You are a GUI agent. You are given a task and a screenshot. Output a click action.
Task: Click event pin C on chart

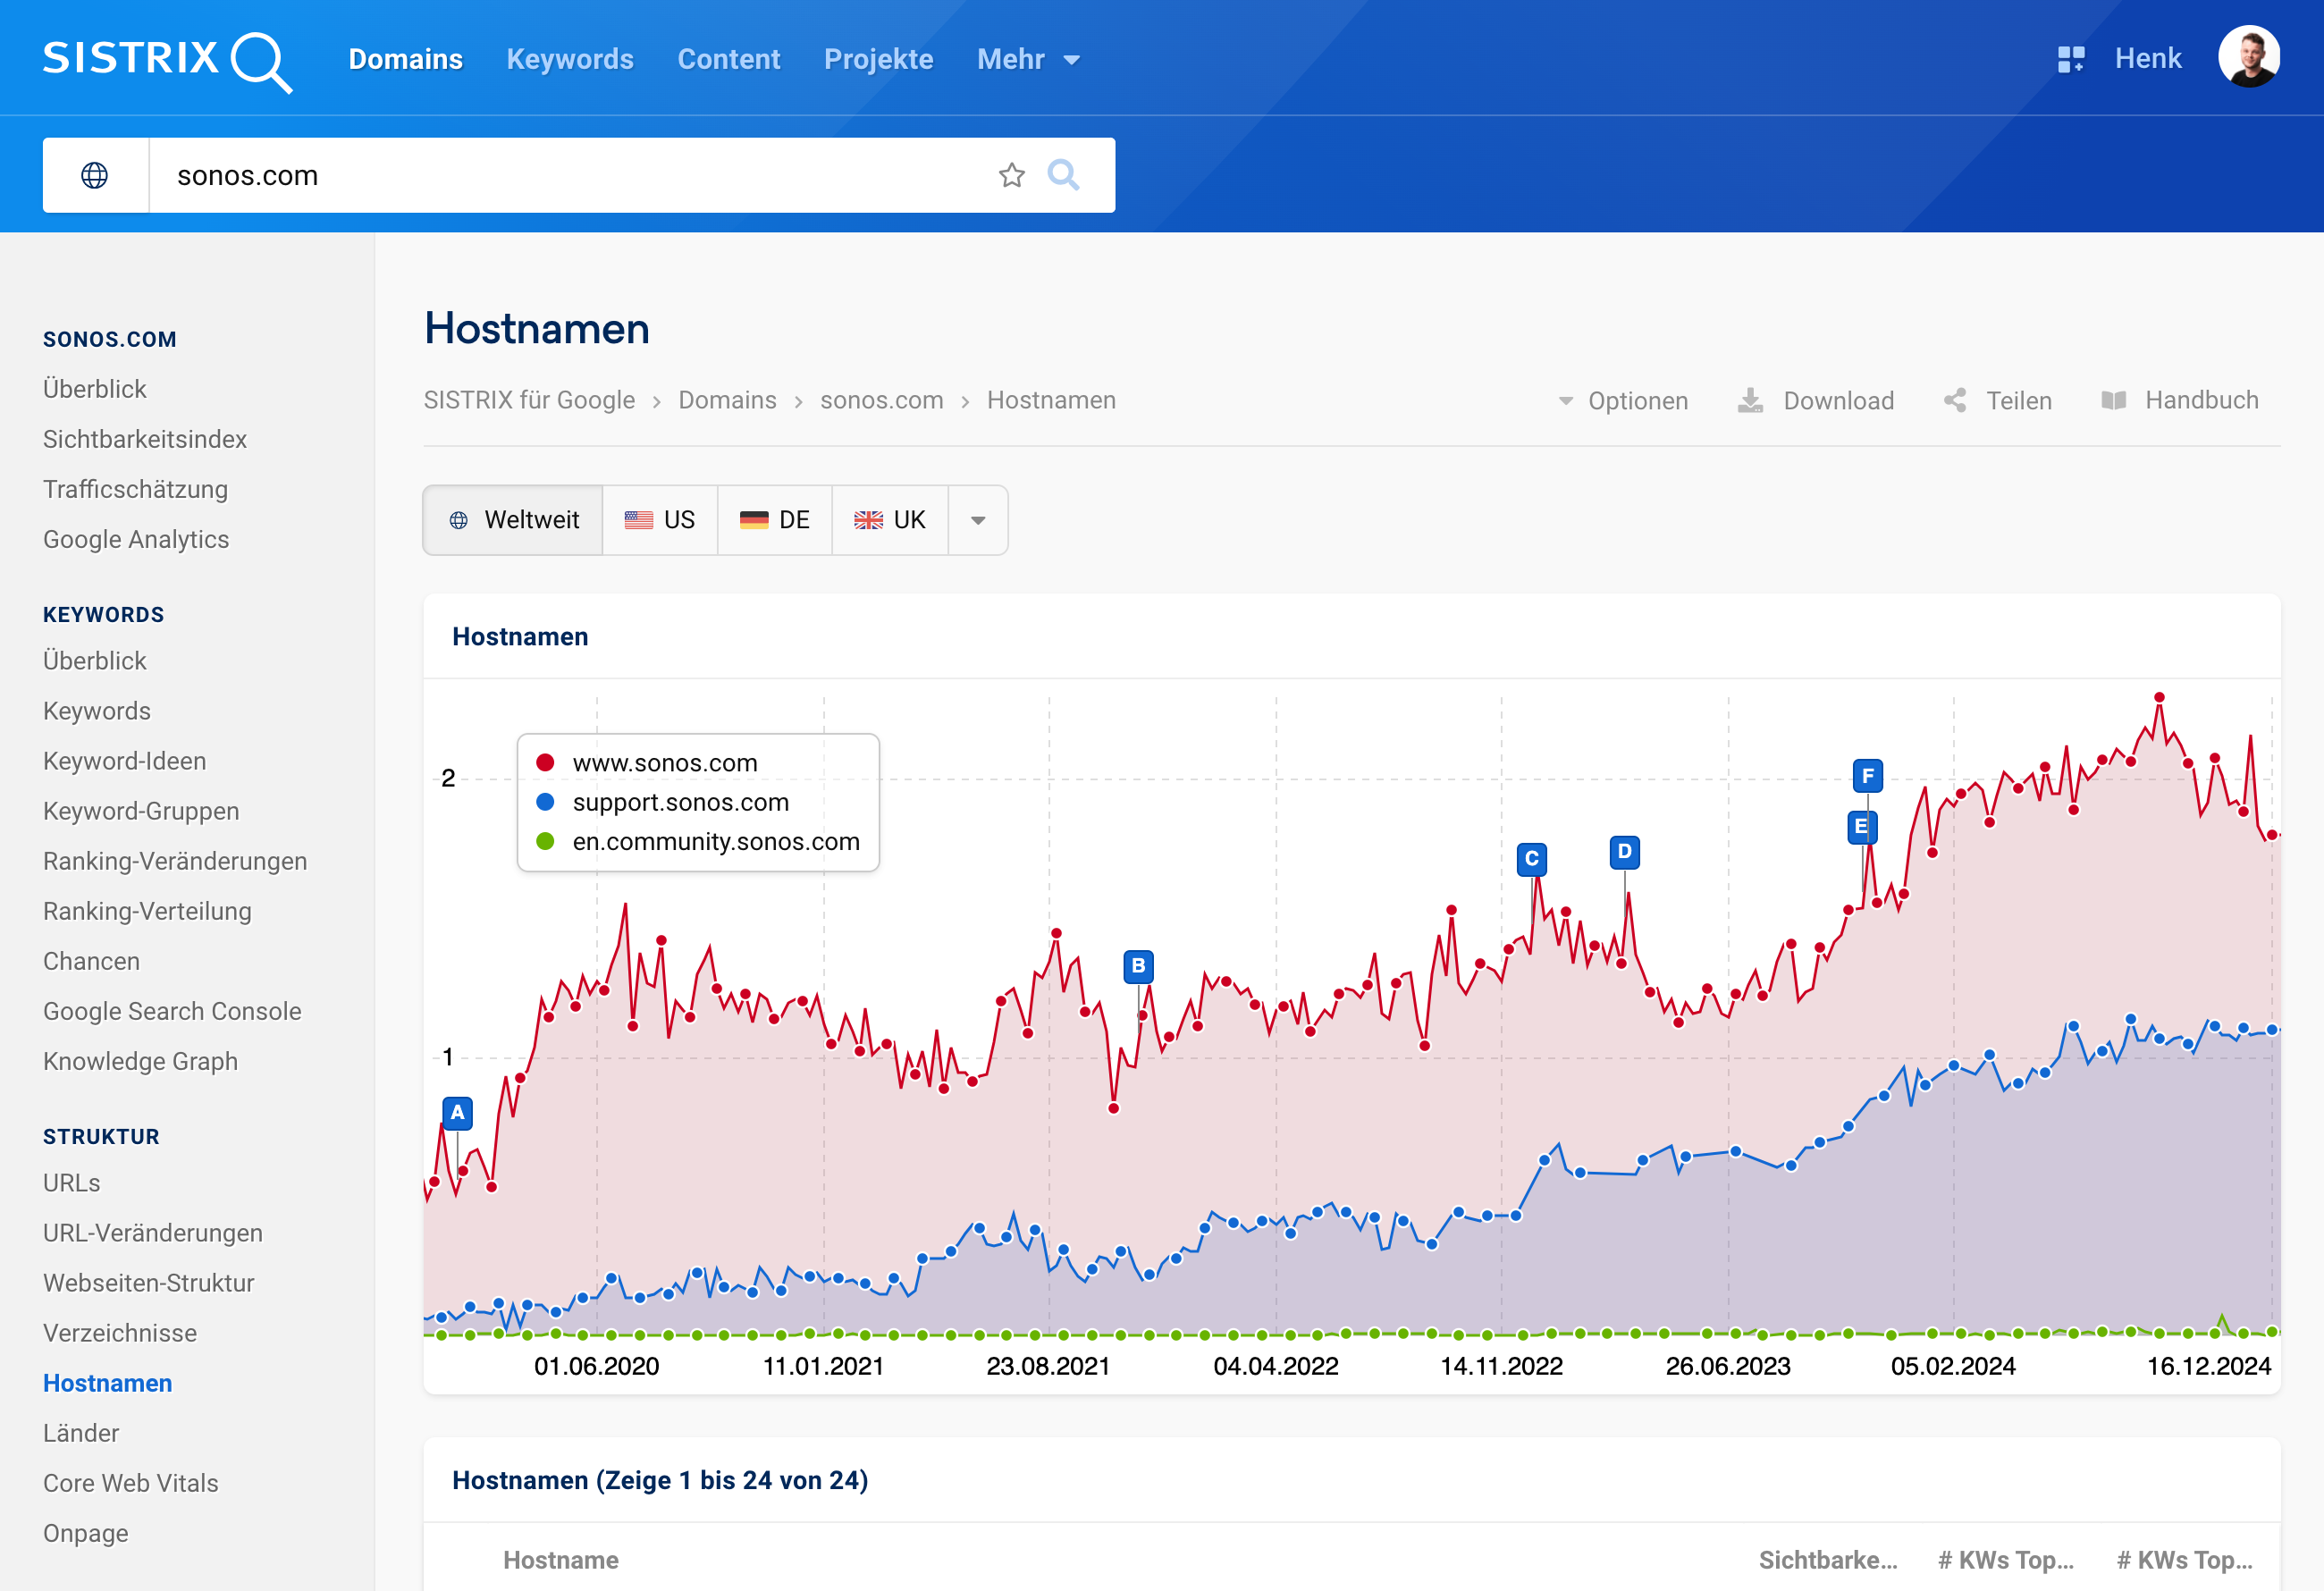[1531, 859]
